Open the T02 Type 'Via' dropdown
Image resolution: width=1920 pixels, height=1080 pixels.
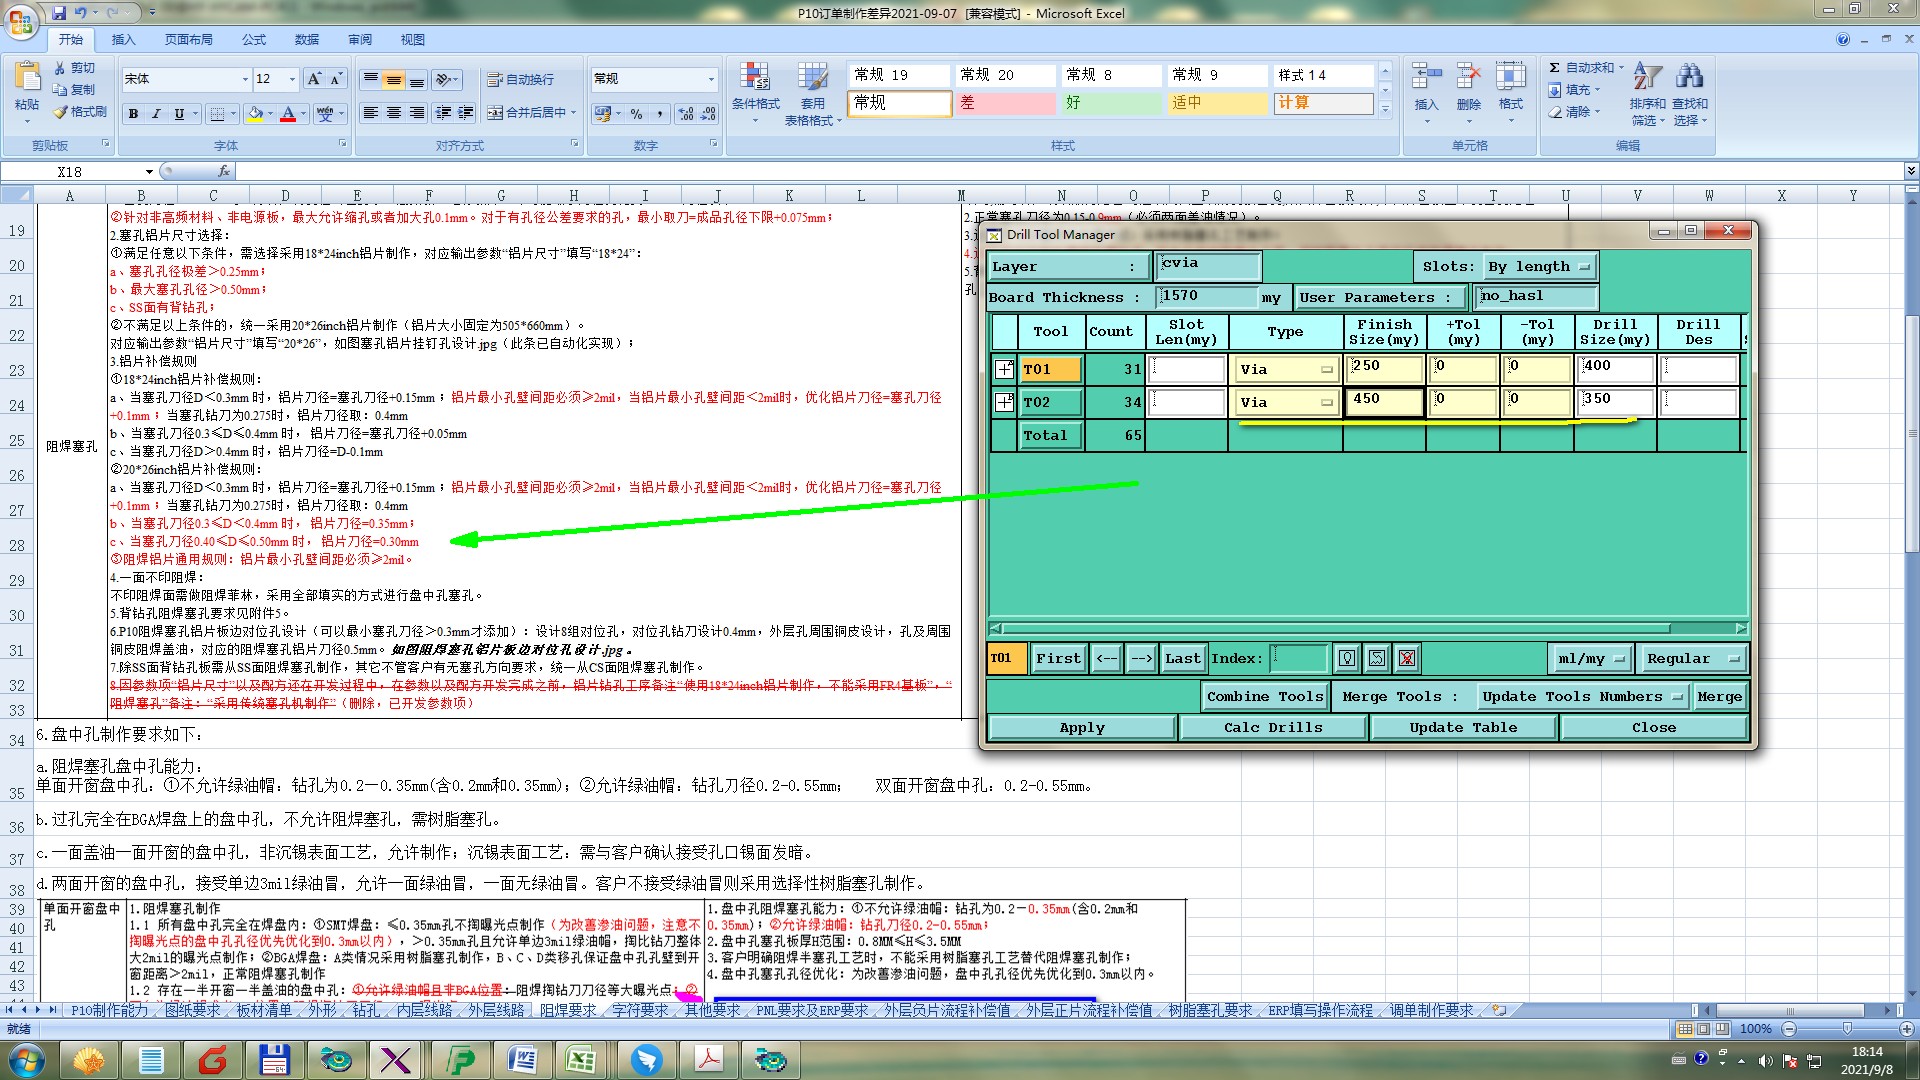click(1286, 402)
